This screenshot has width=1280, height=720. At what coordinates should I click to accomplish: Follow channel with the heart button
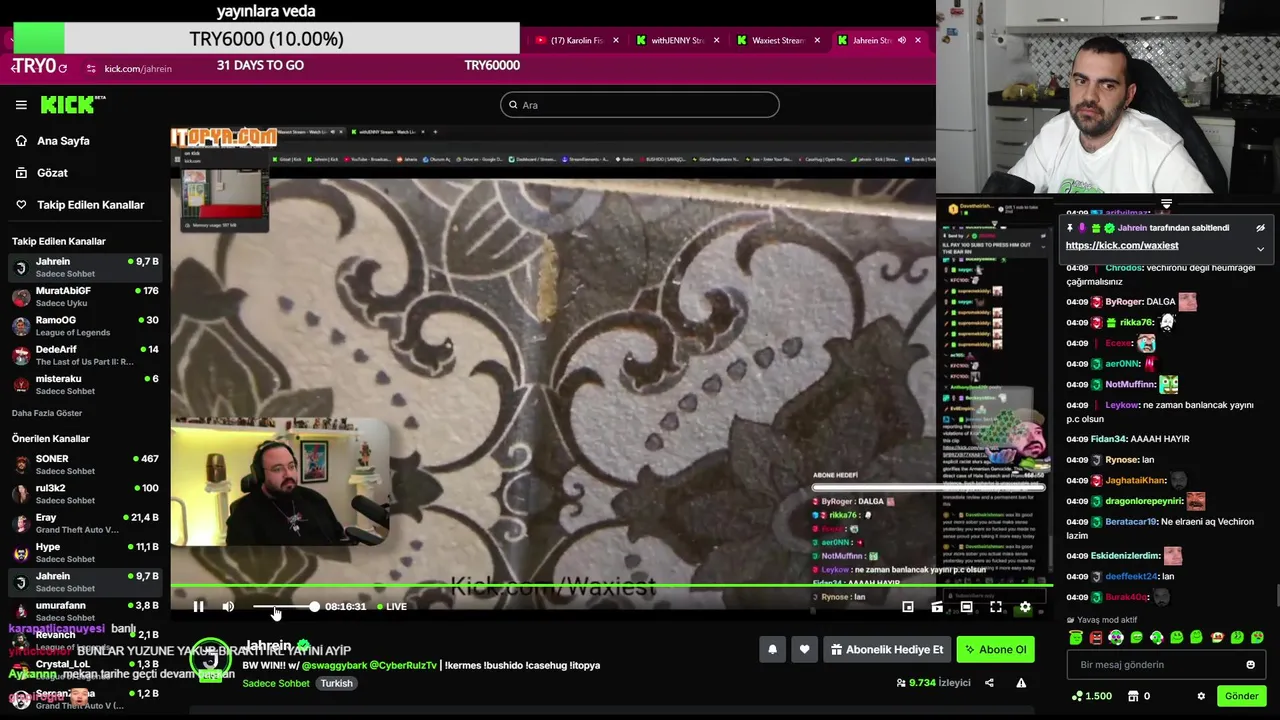coord(804,650)
